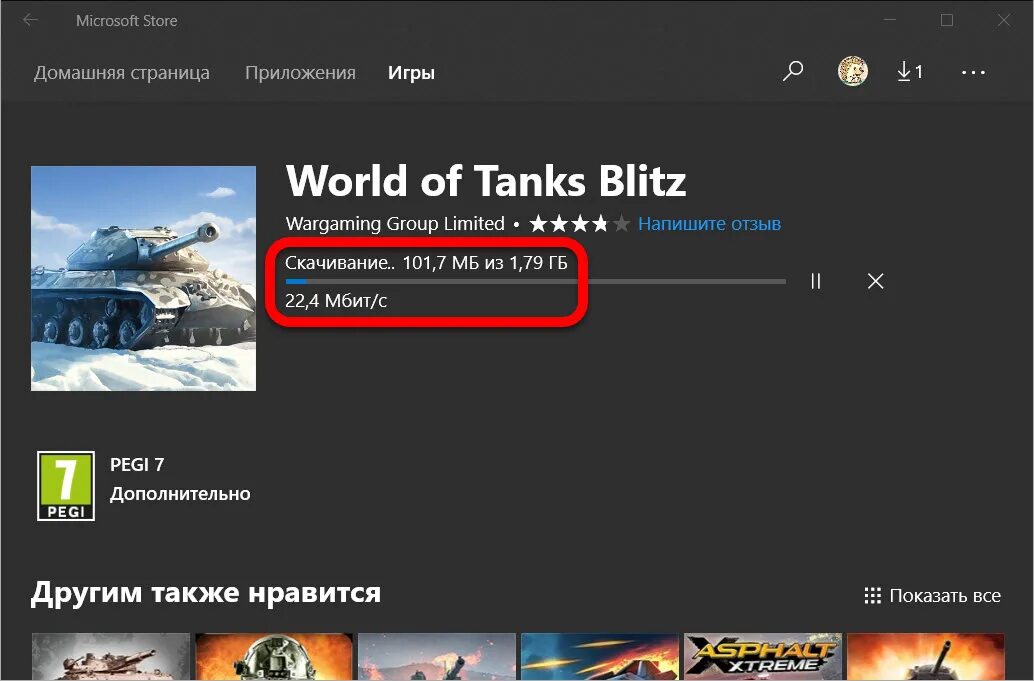The height and width of the screenshot is (681, 1034).
Task: Pause the World of Tanks download
Action: [x=816, y=281]
